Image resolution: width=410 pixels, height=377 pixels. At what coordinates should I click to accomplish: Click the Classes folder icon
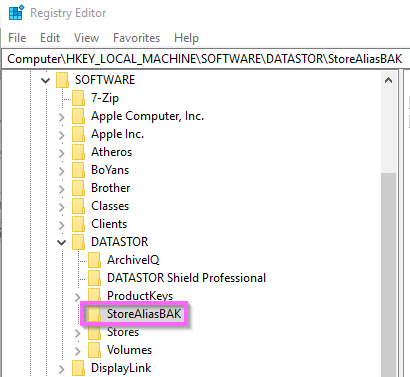click(x=78, y=206)
